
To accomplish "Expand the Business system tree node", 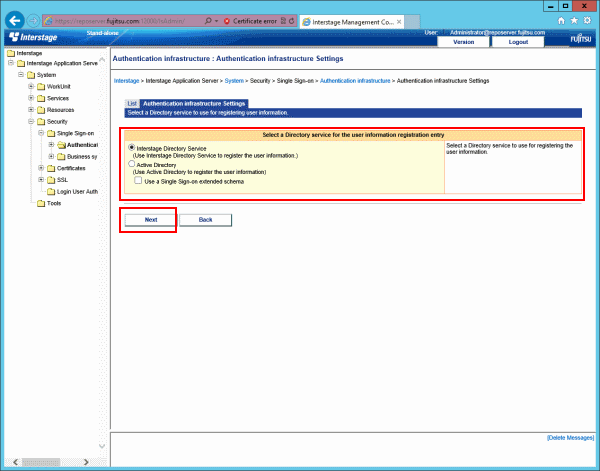I will coord(51,156).
